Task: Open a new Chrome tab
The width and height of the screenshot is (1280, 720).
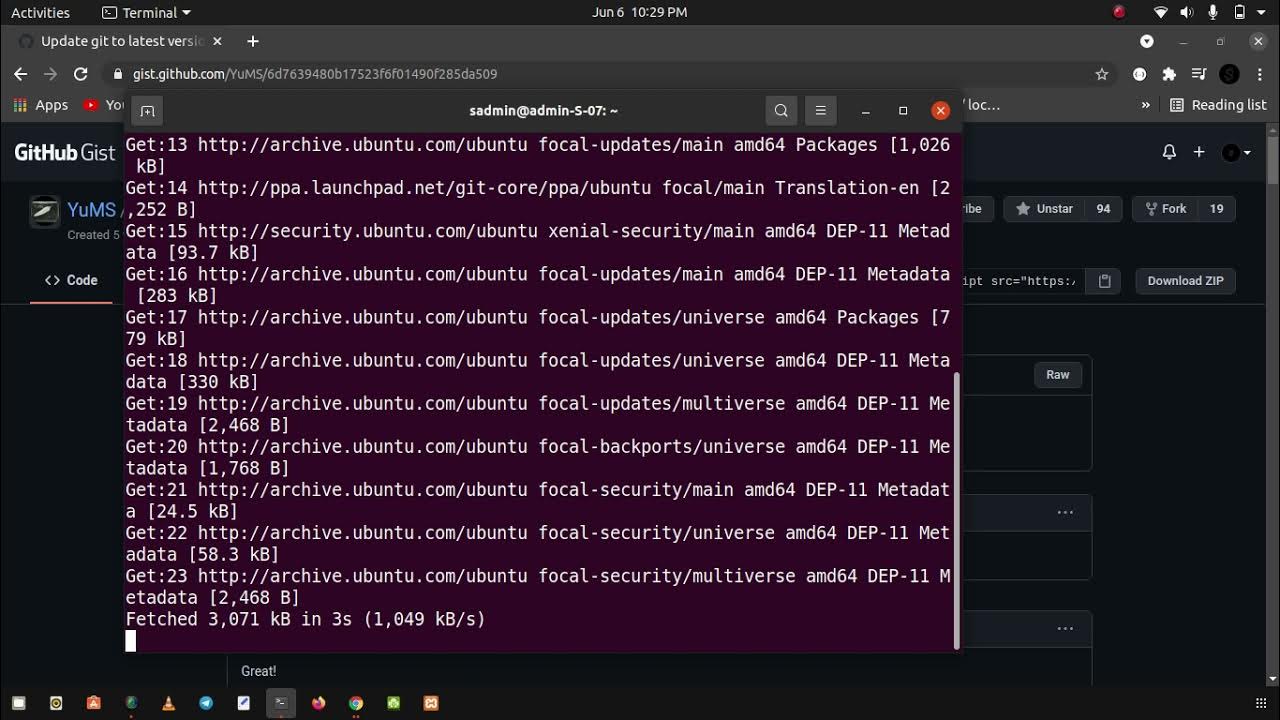Action: click(253, 41)
